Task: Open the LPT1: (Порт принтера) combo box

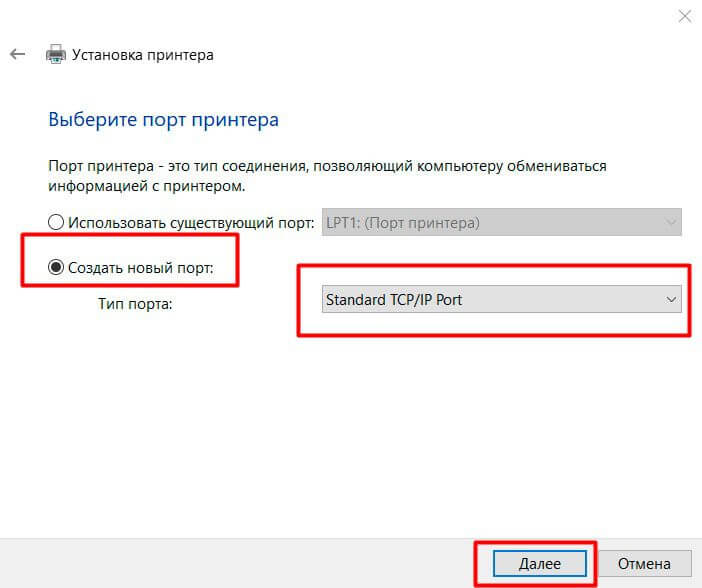Action: 501,222
